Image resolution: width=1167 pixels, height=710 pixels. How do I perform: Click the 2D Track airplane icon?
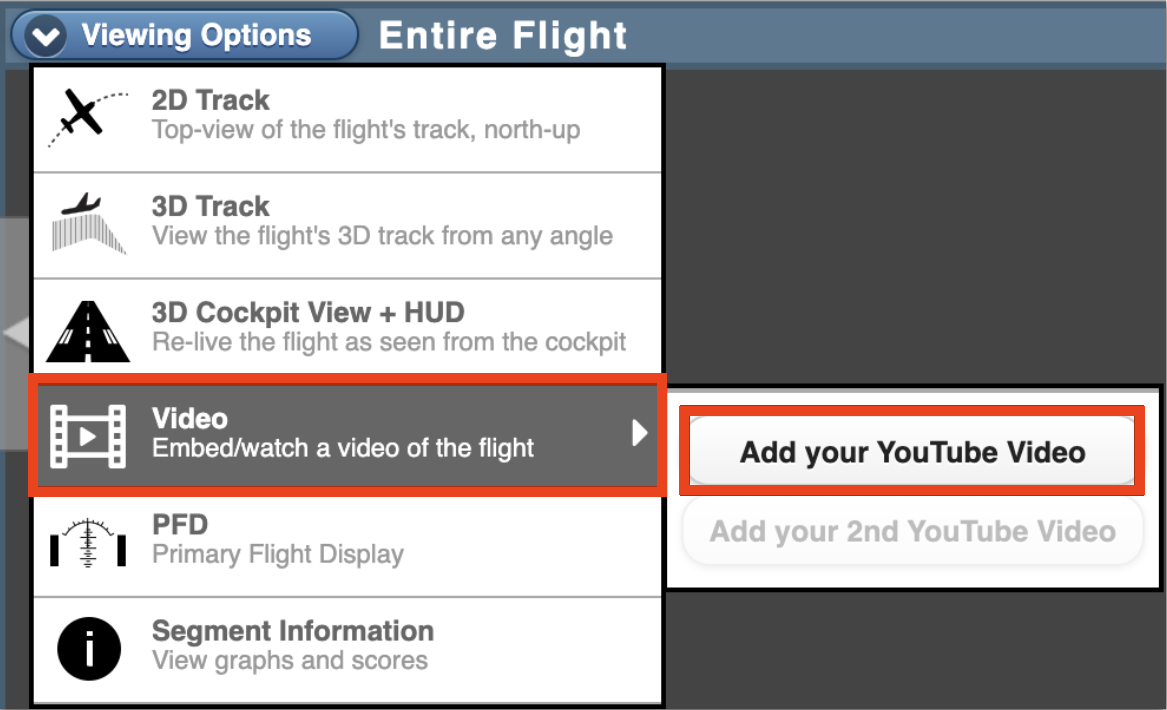(x=88, y=117)
